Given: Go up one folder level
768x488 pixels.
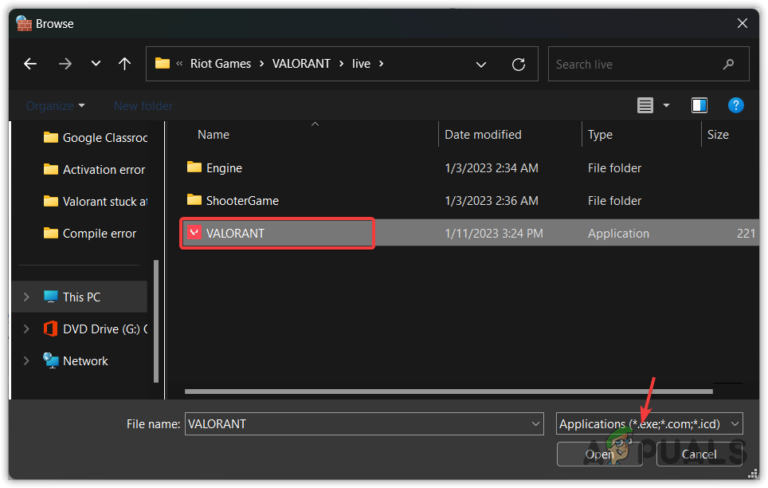Looking at the screenshot, I should coord(125,64).
